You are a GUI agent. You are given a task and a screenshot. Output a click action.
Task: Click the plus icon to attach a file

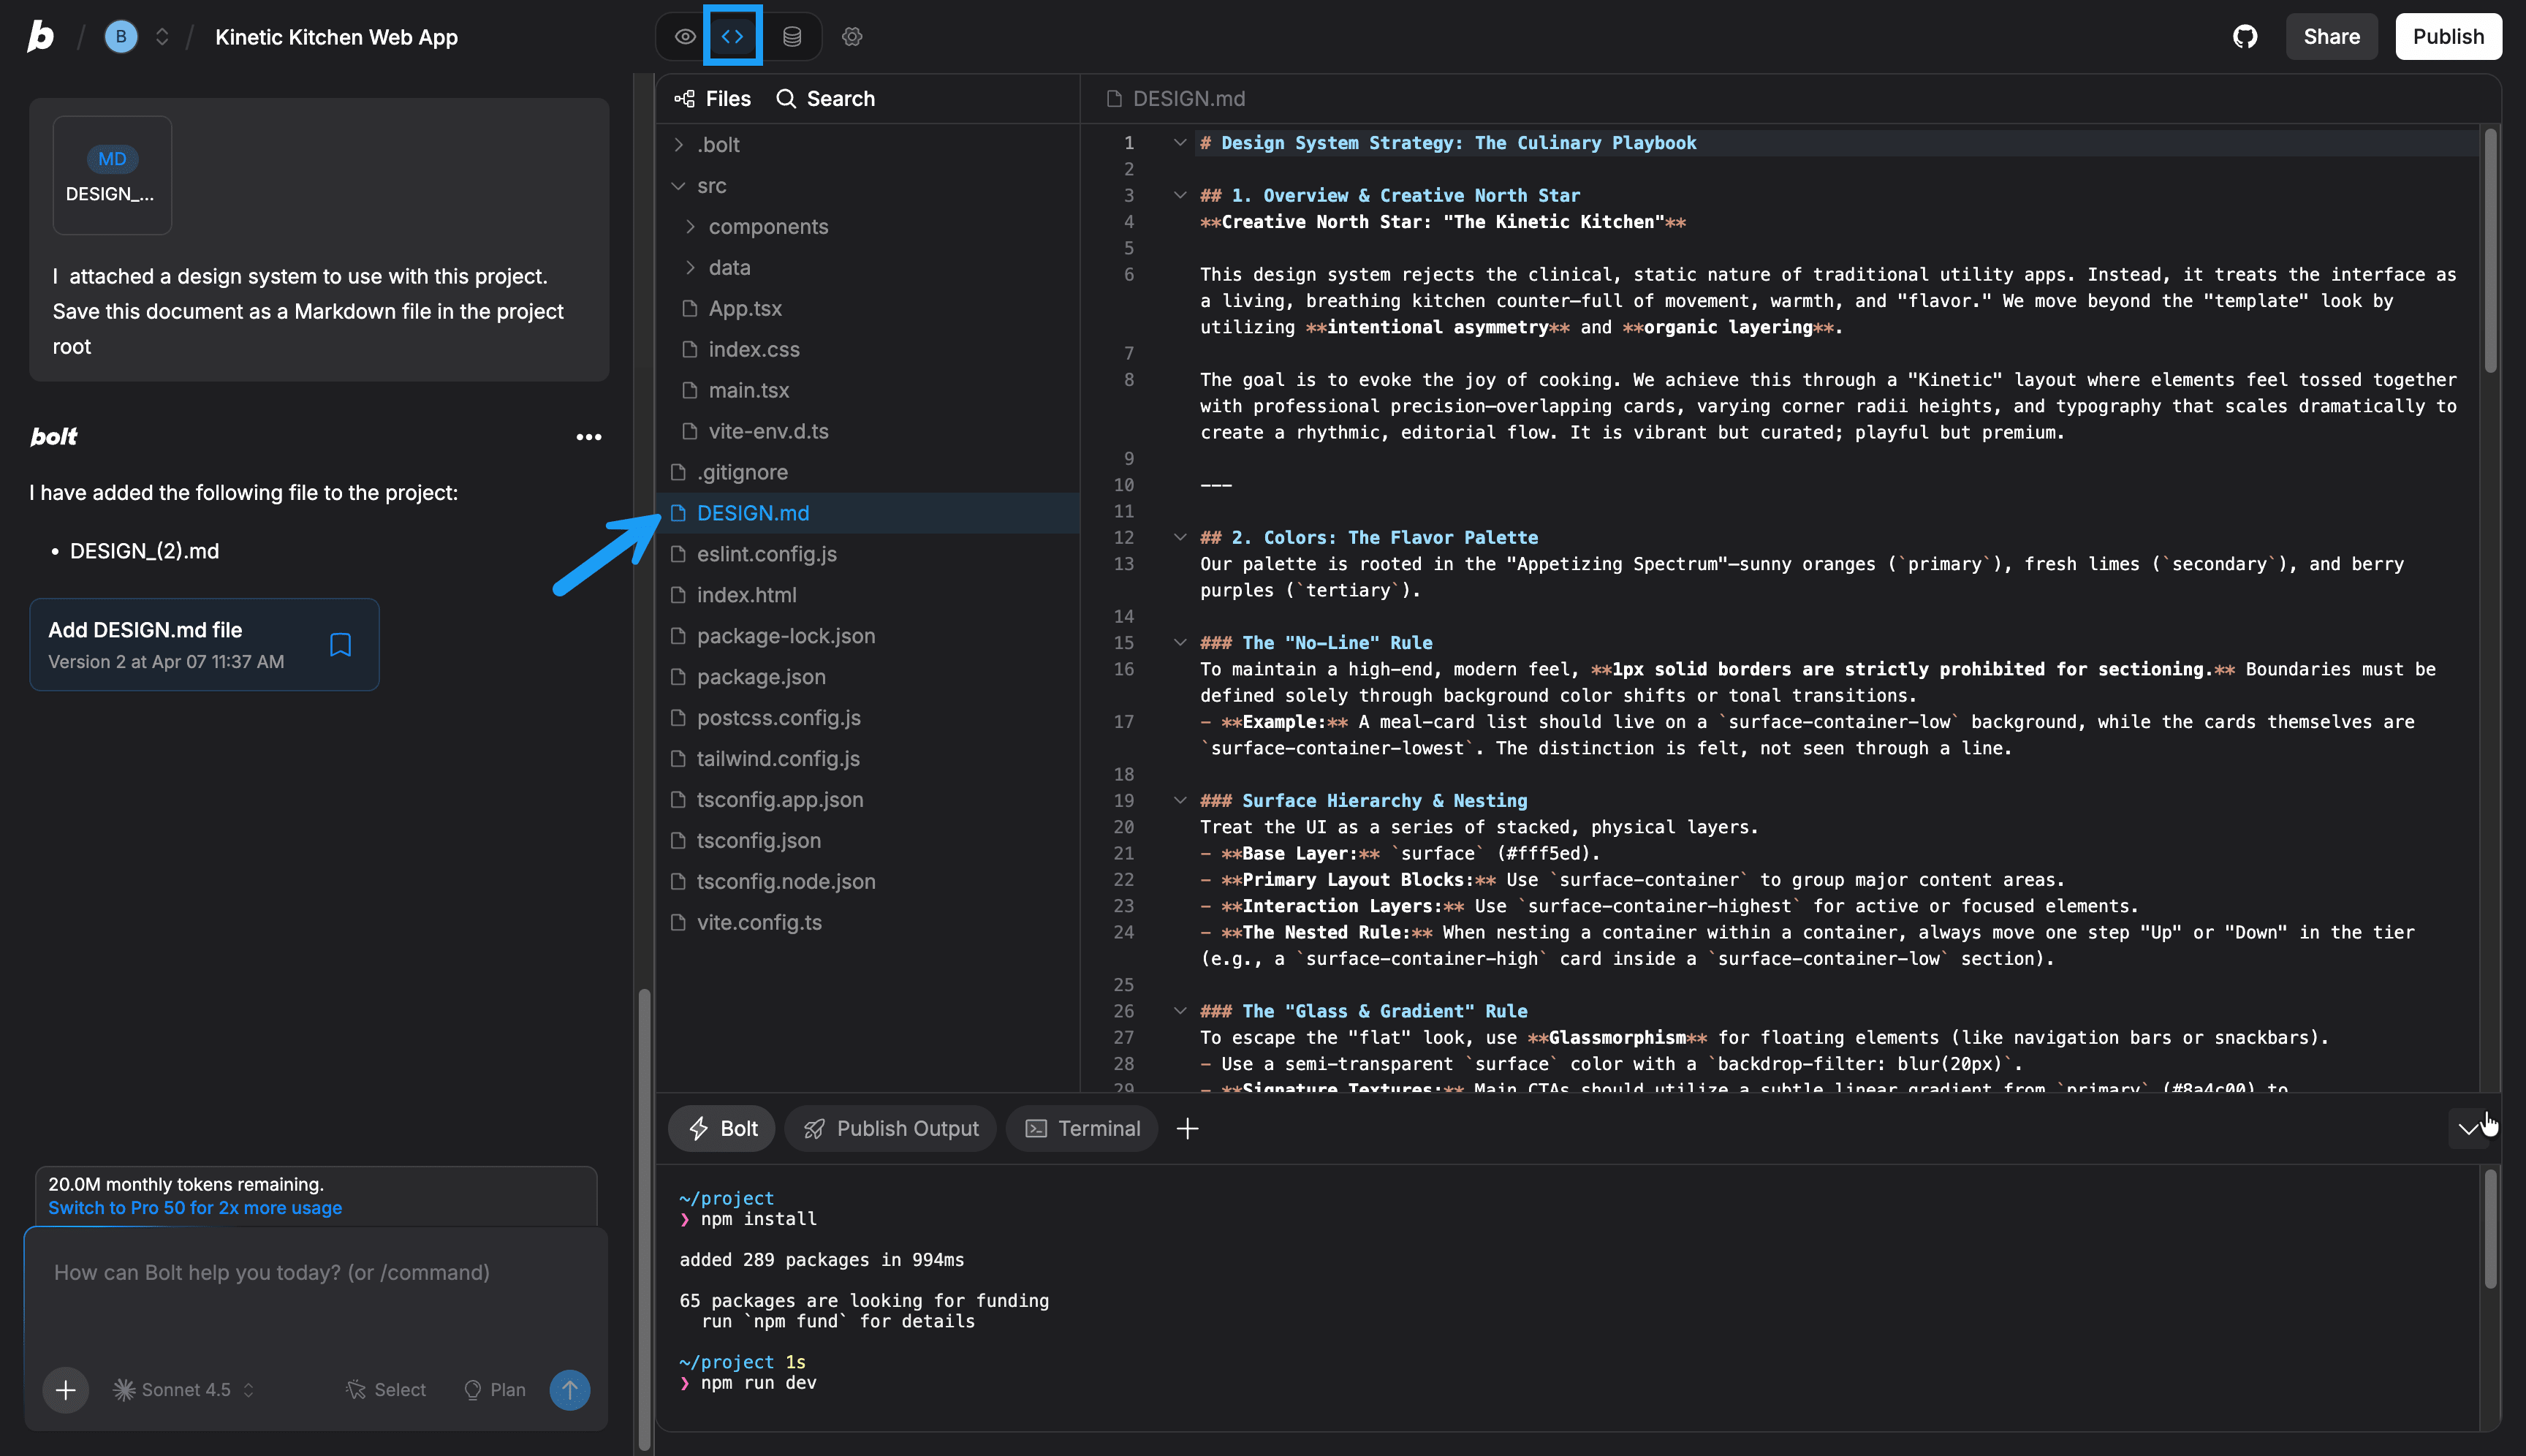pos(65,1389)
